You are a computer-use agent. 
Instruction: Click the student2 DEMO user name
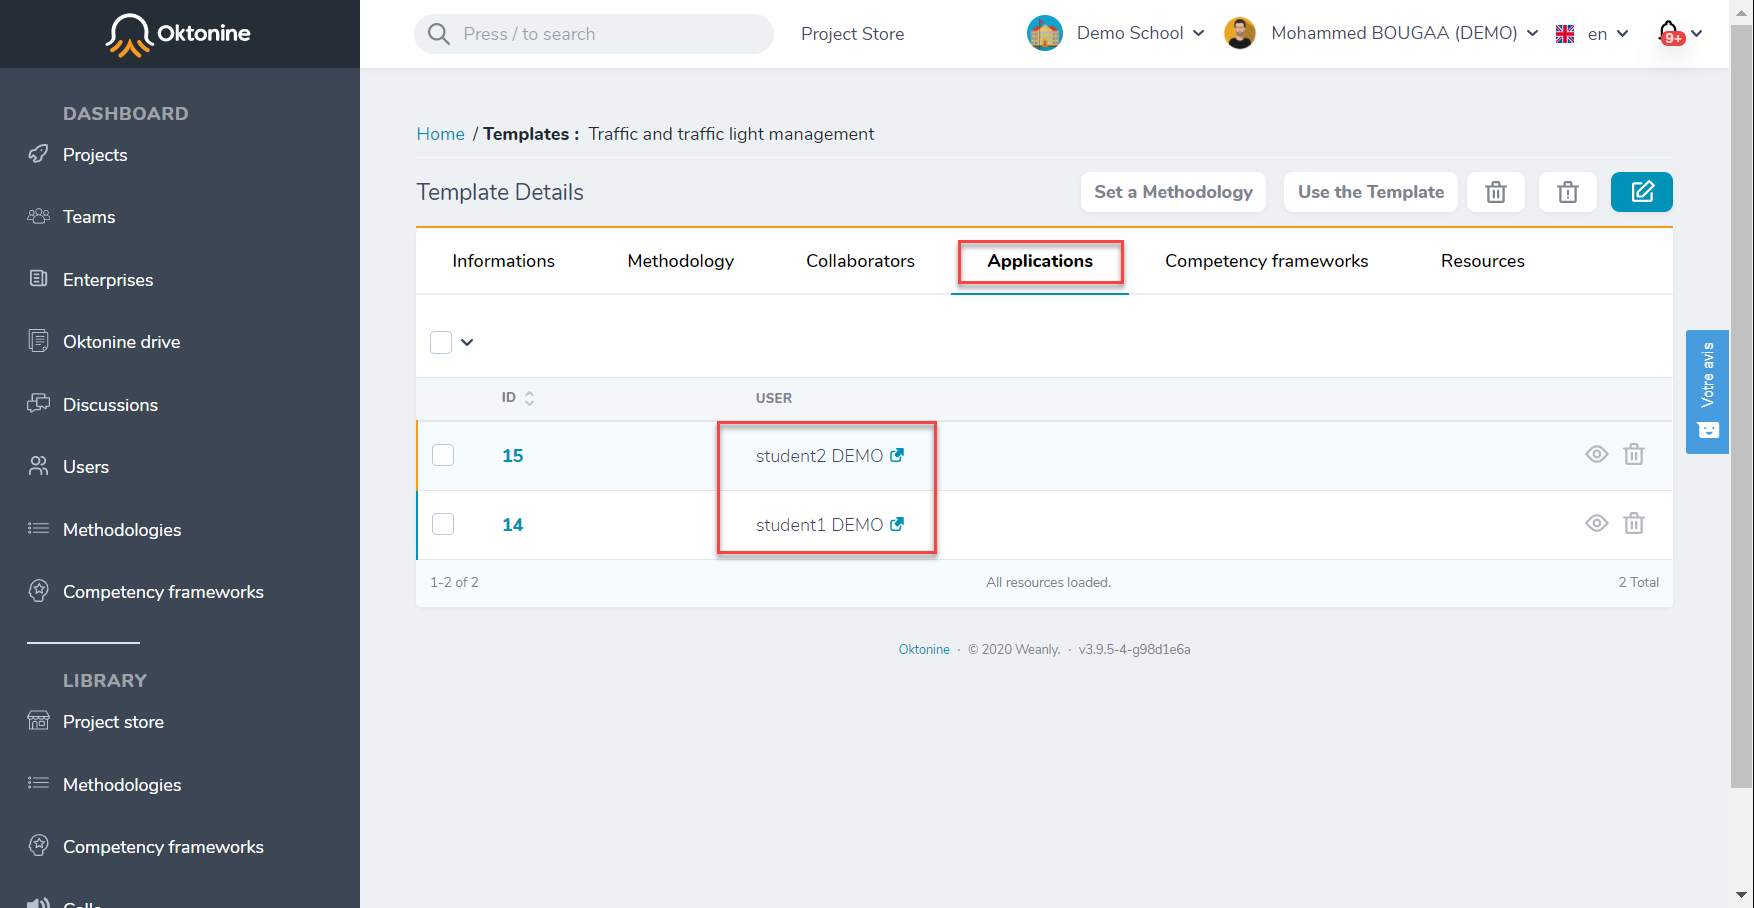(819, 455)
